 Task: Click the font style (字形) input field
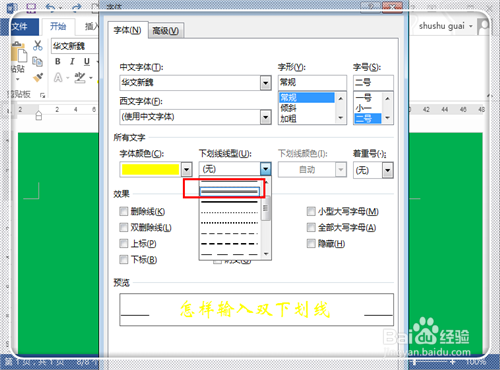click(x=312, y=82)
